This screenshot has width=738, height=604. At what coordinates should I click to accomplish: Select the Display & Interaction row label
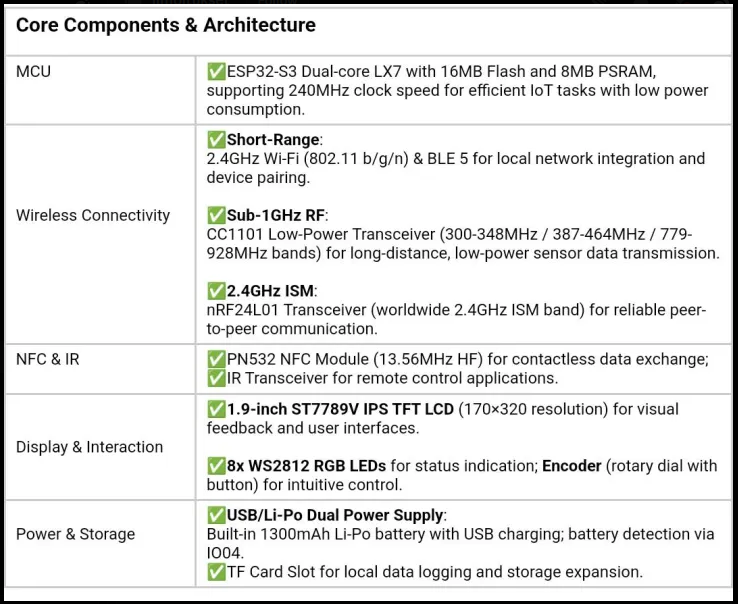tap(89, 447)
